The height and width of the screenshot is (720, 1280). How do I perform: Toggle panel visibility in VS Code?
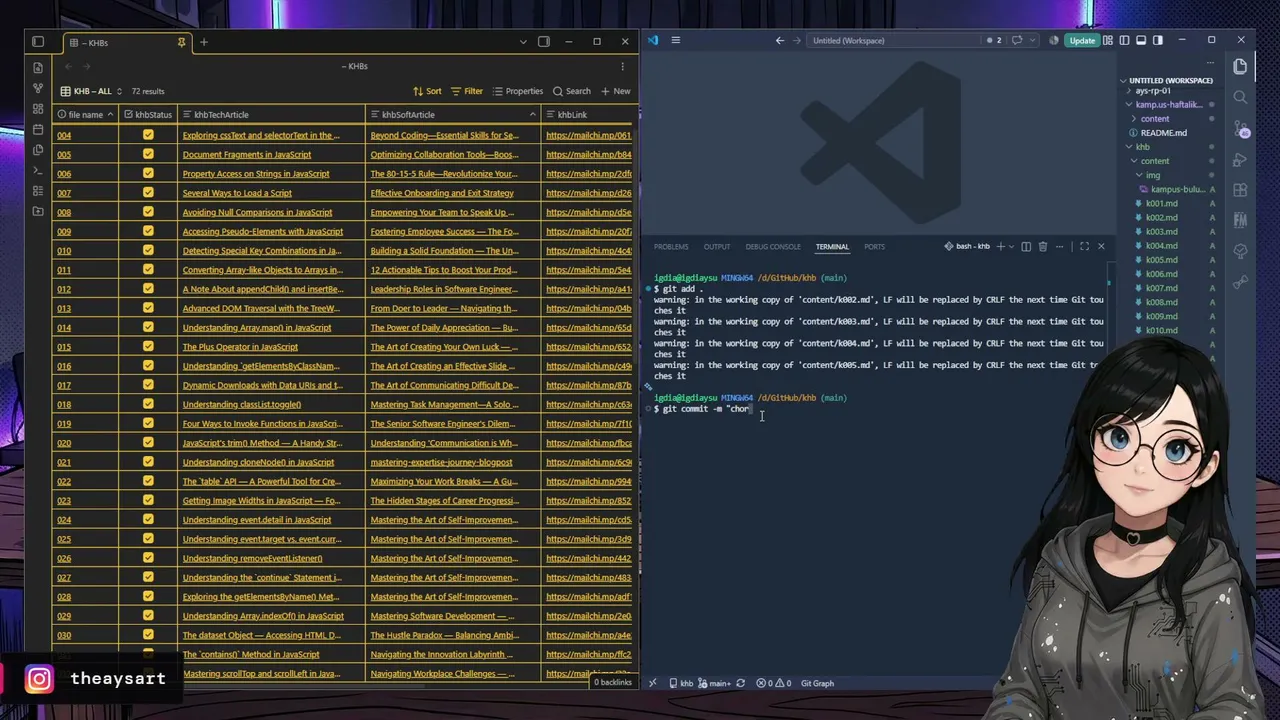[x=1141, y=41]
